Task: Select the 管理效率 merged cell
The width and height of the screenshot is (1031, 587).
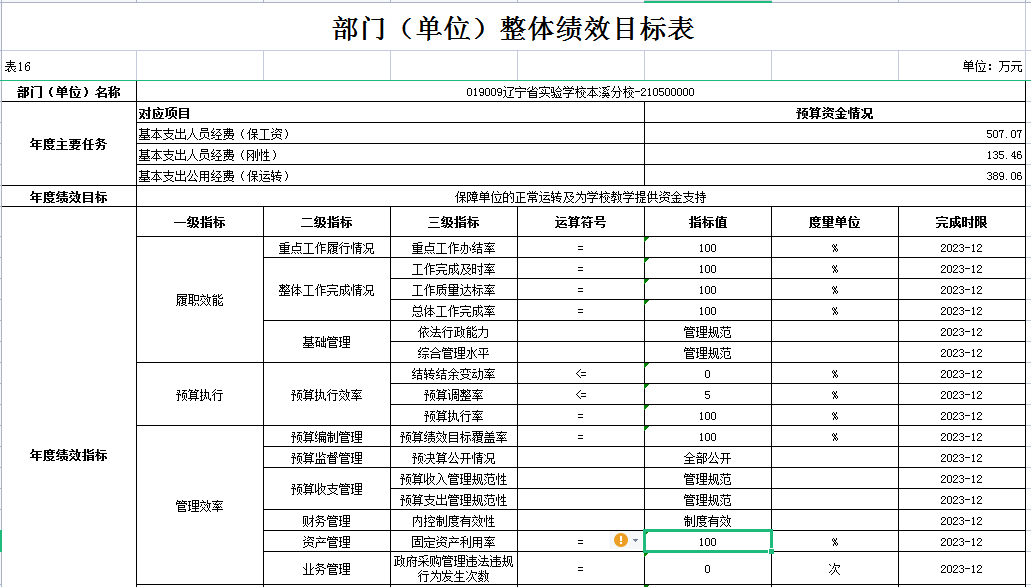Action: pyautogui.click(x=200, y=506)
